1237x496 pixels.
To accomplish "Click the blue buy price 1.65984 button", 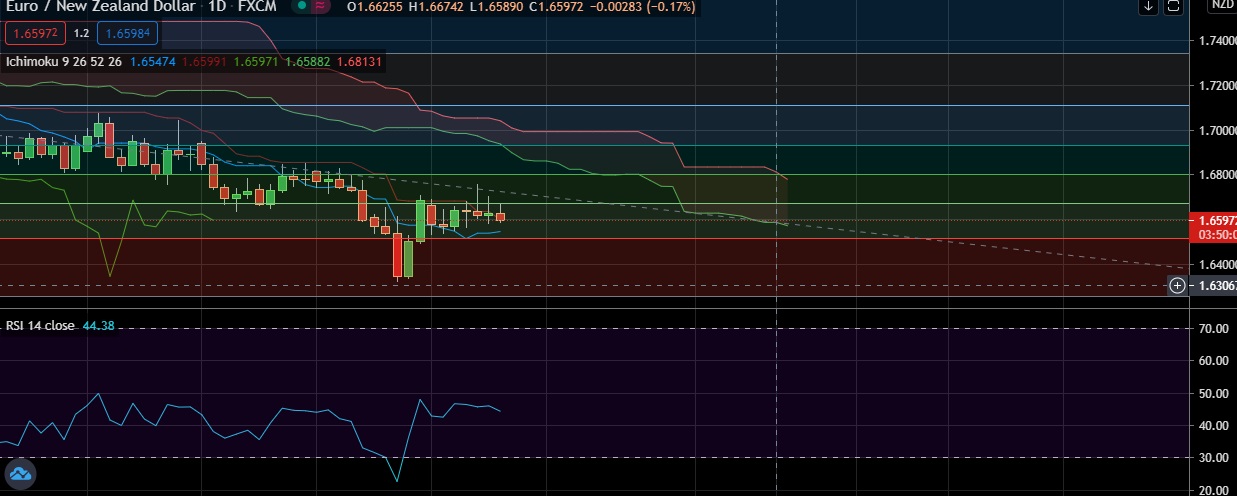I will [127, 33].
